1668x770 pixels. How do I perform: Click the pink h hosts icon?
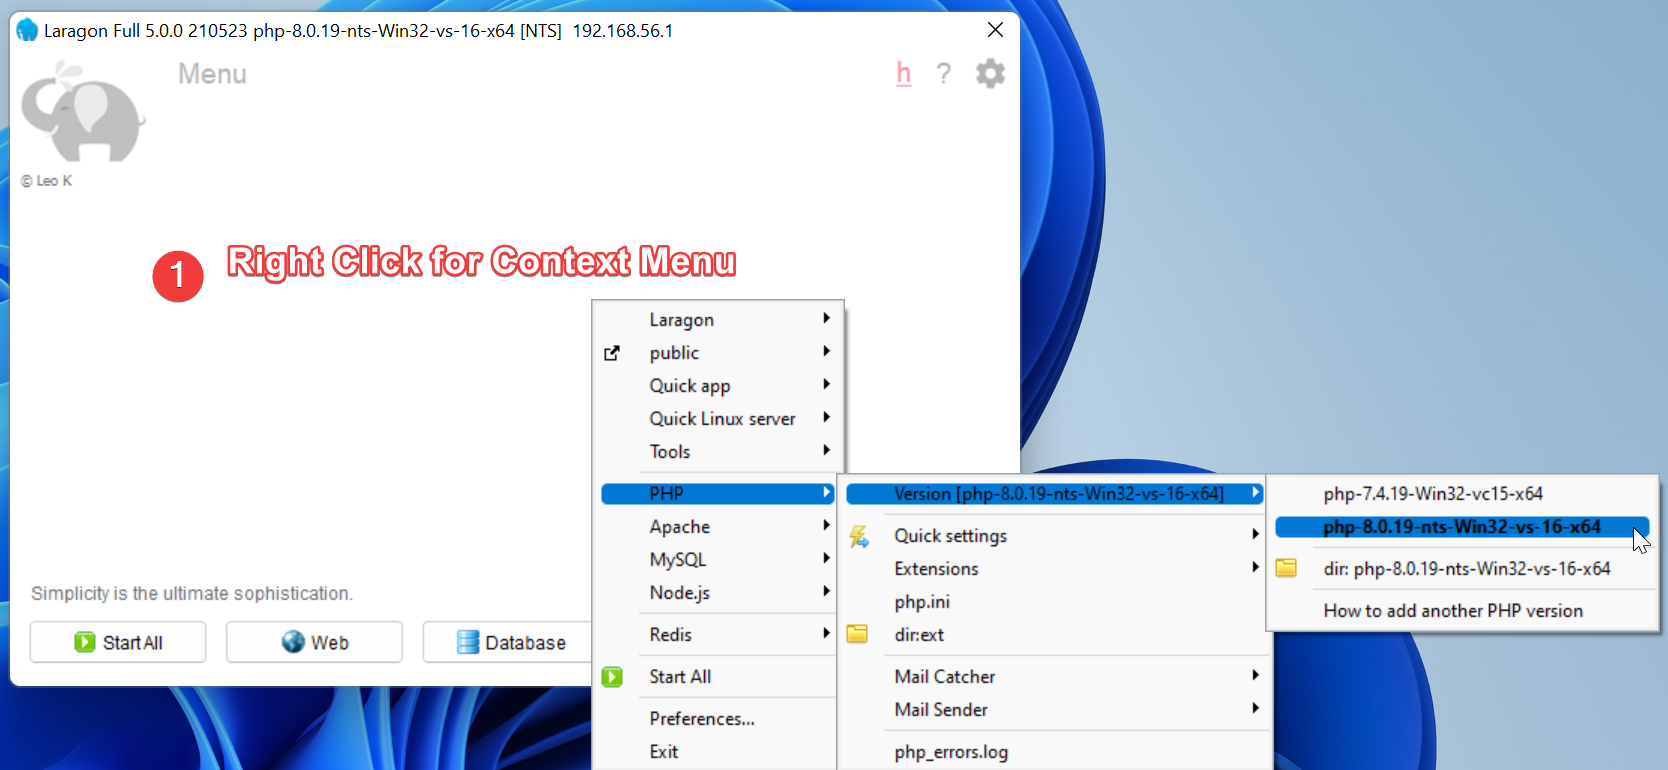[904, 73]
